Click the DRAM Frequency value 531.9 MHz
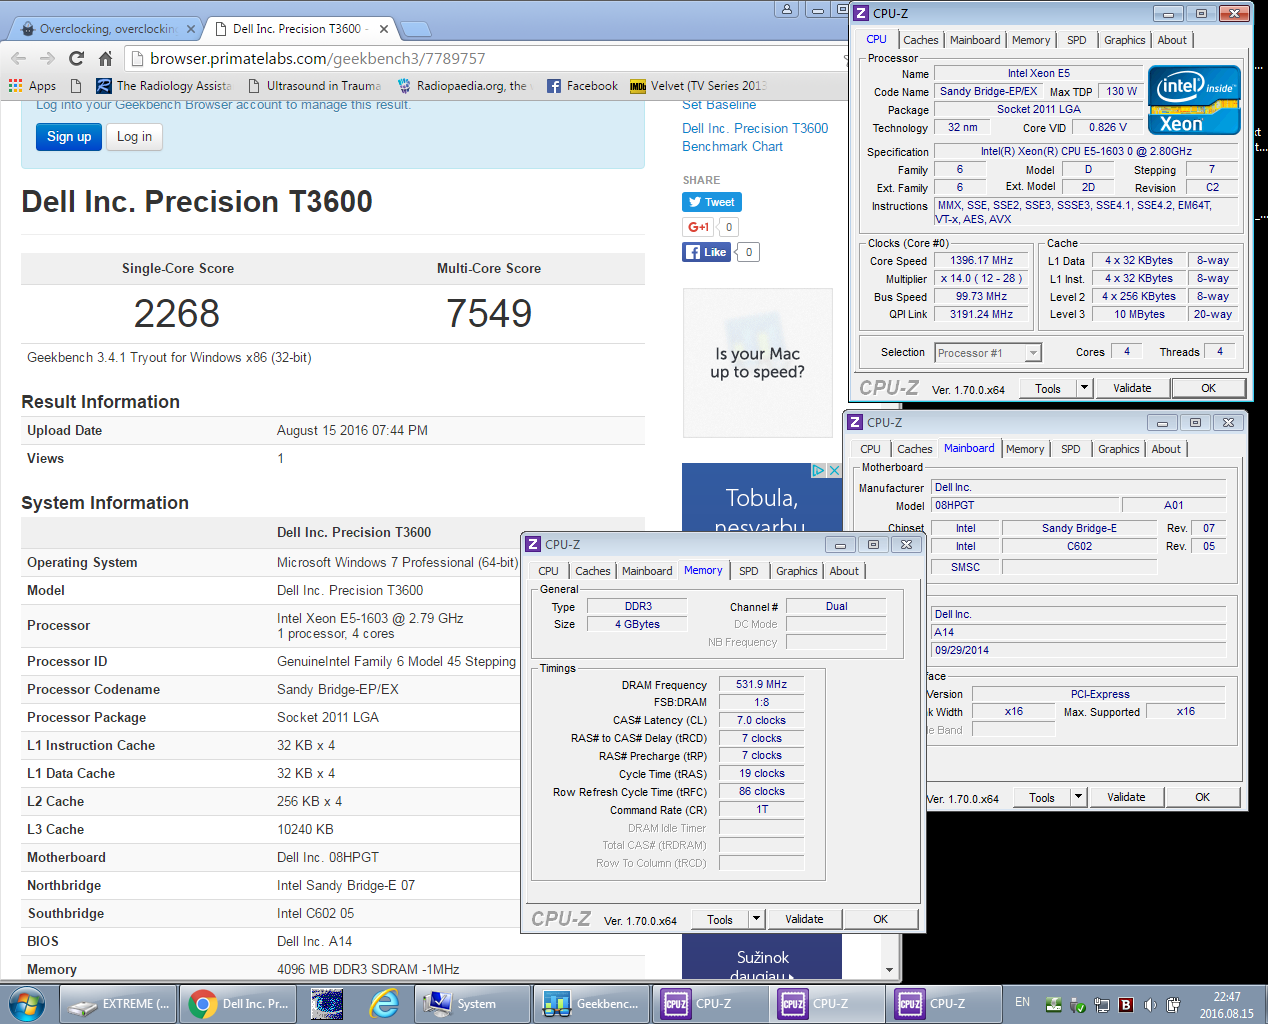Image resolution: width=1268 pixels, height=1024 pixels. [761, 685]
